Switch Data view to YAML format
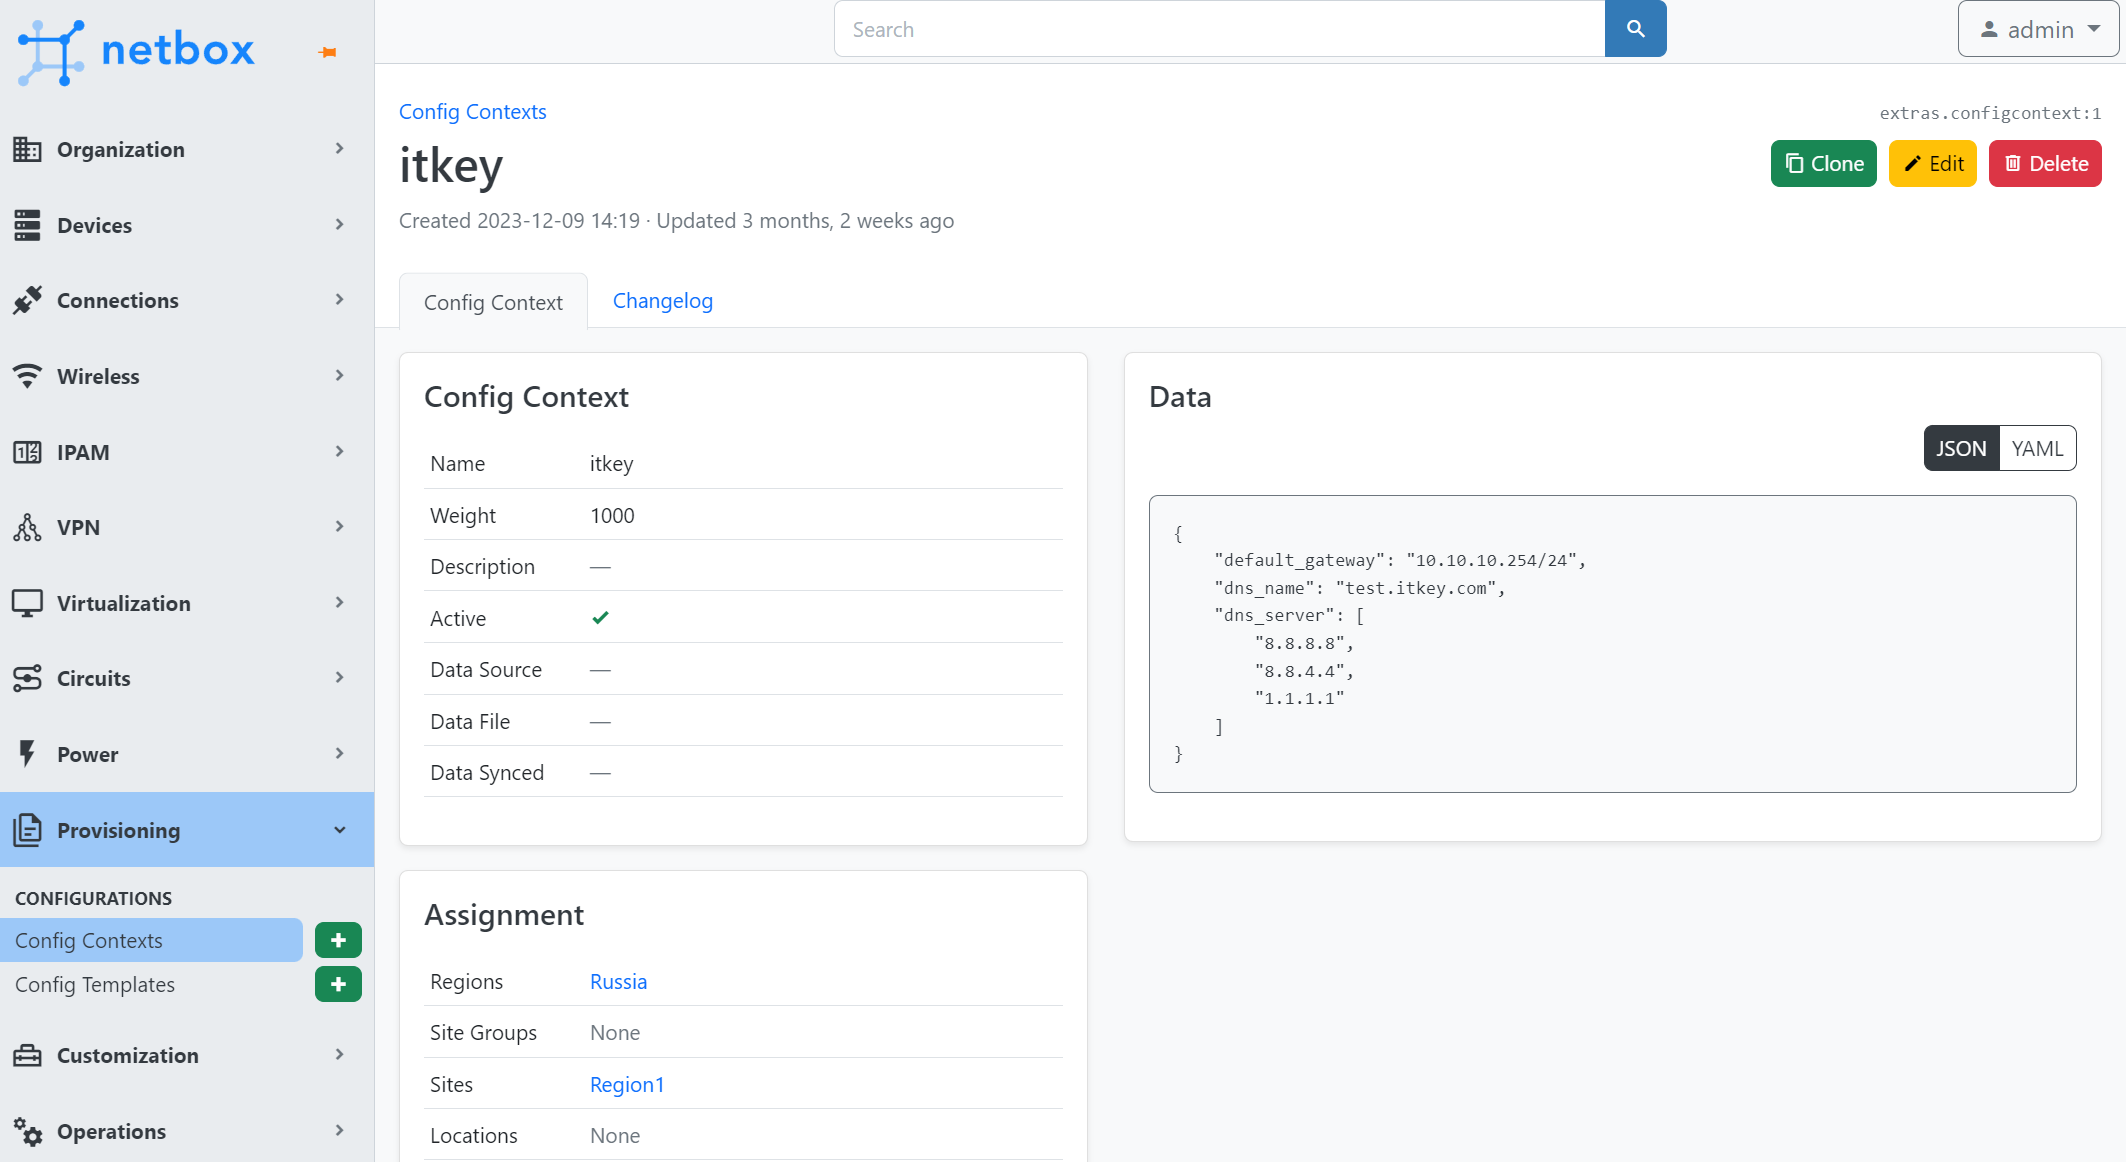 [2037, 448]
